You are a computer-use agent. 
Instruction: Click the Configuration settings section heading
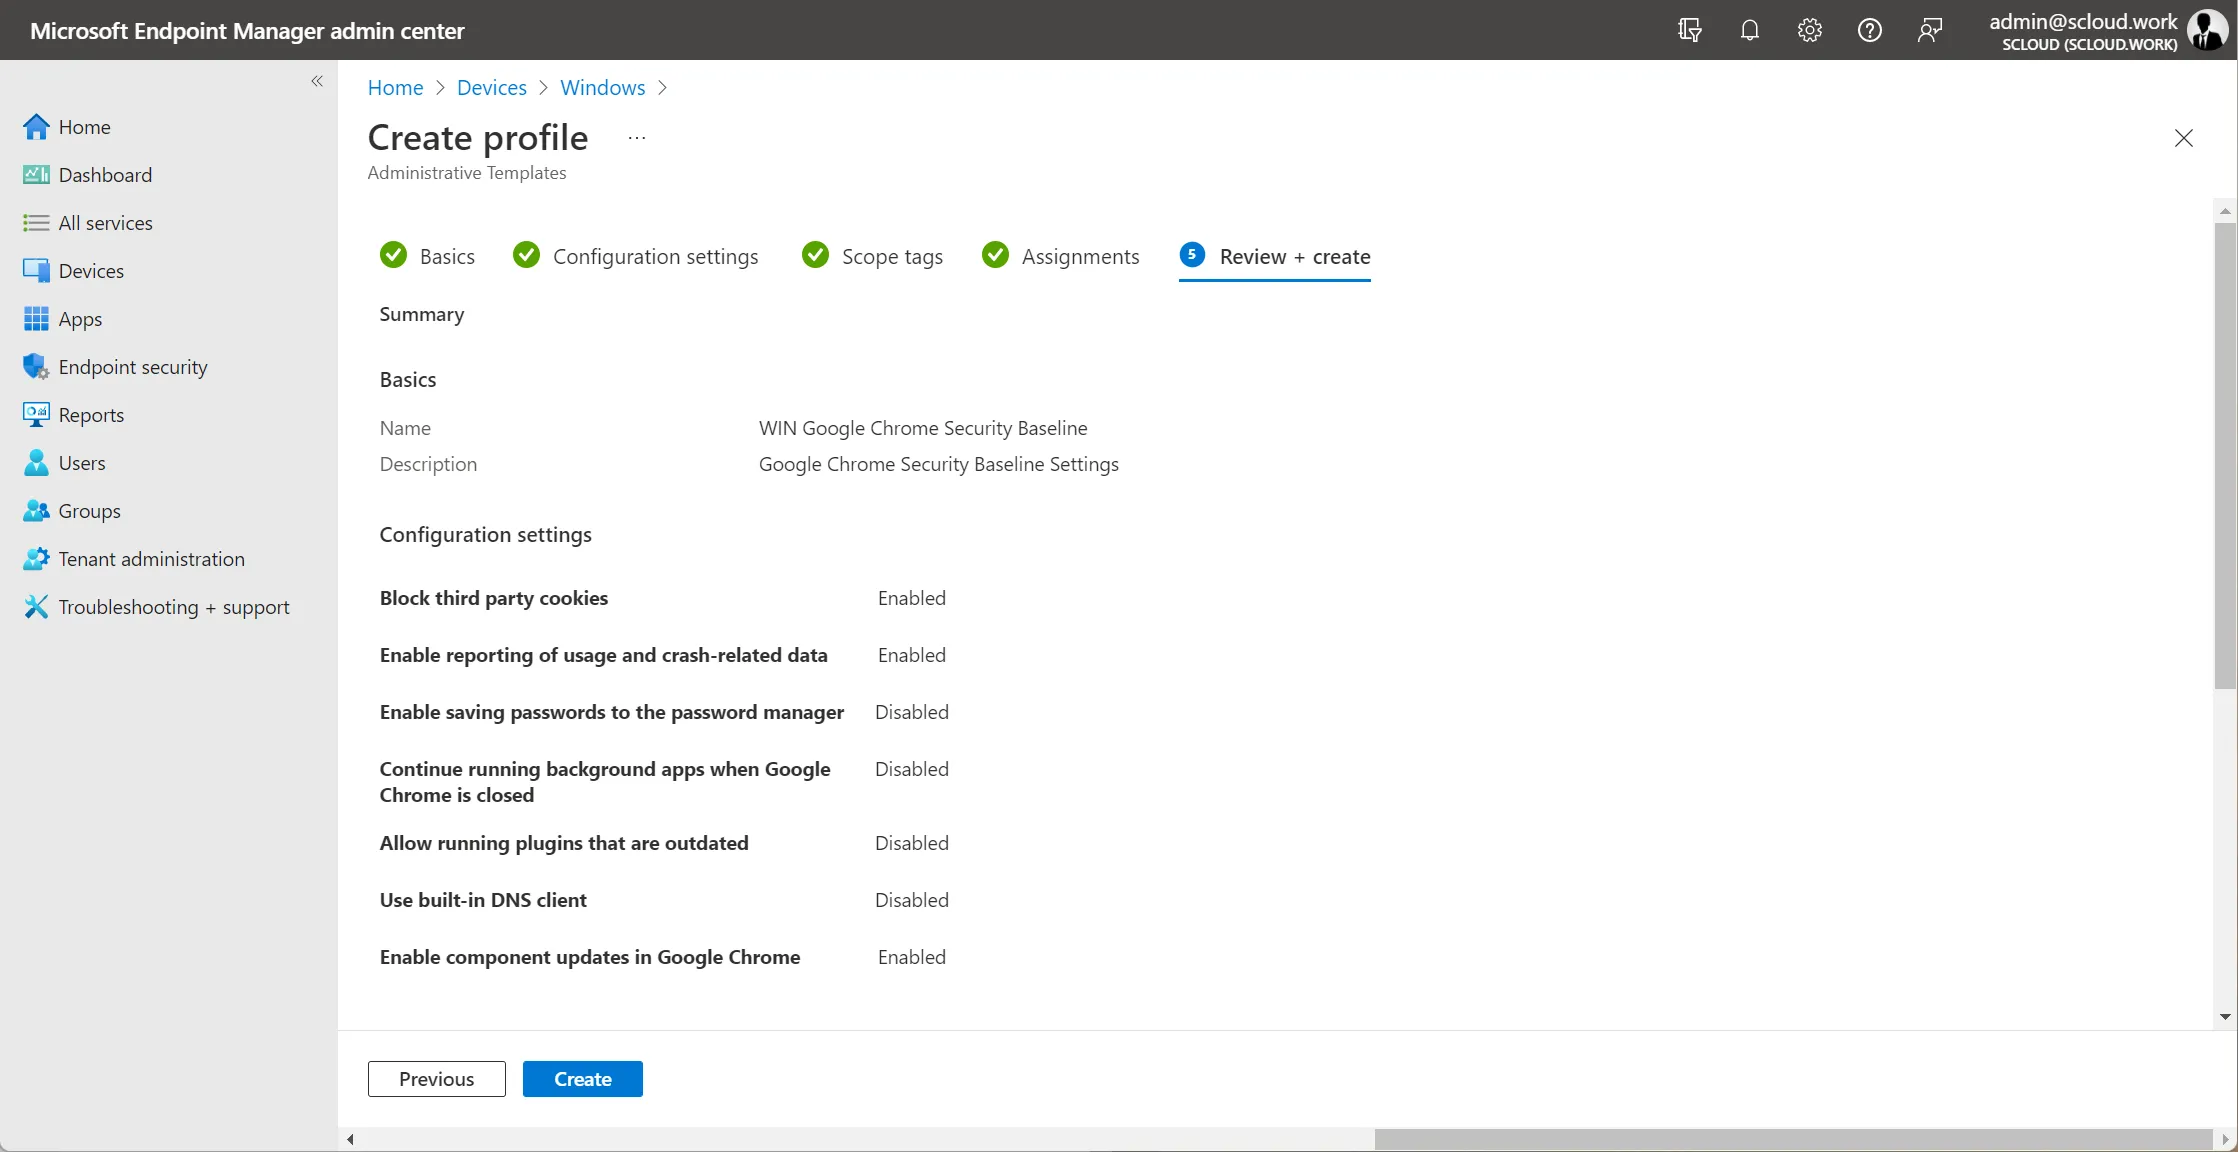[485, 535]
